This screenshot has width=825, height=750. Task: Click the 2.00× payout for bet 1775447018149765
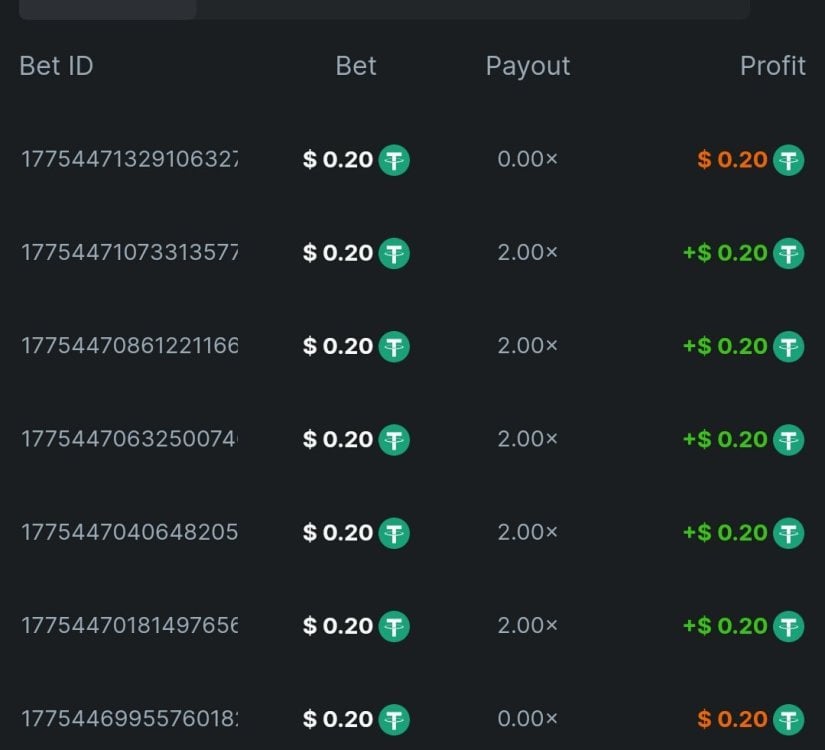(x=527, y=626)
